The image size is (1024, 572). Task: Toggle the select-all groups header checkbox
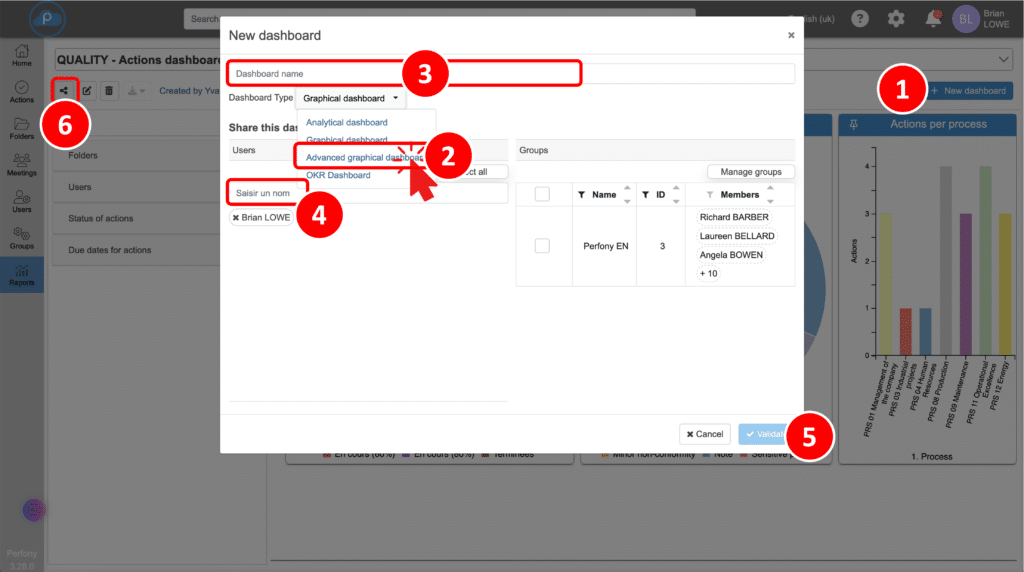[x=542, y=194]
